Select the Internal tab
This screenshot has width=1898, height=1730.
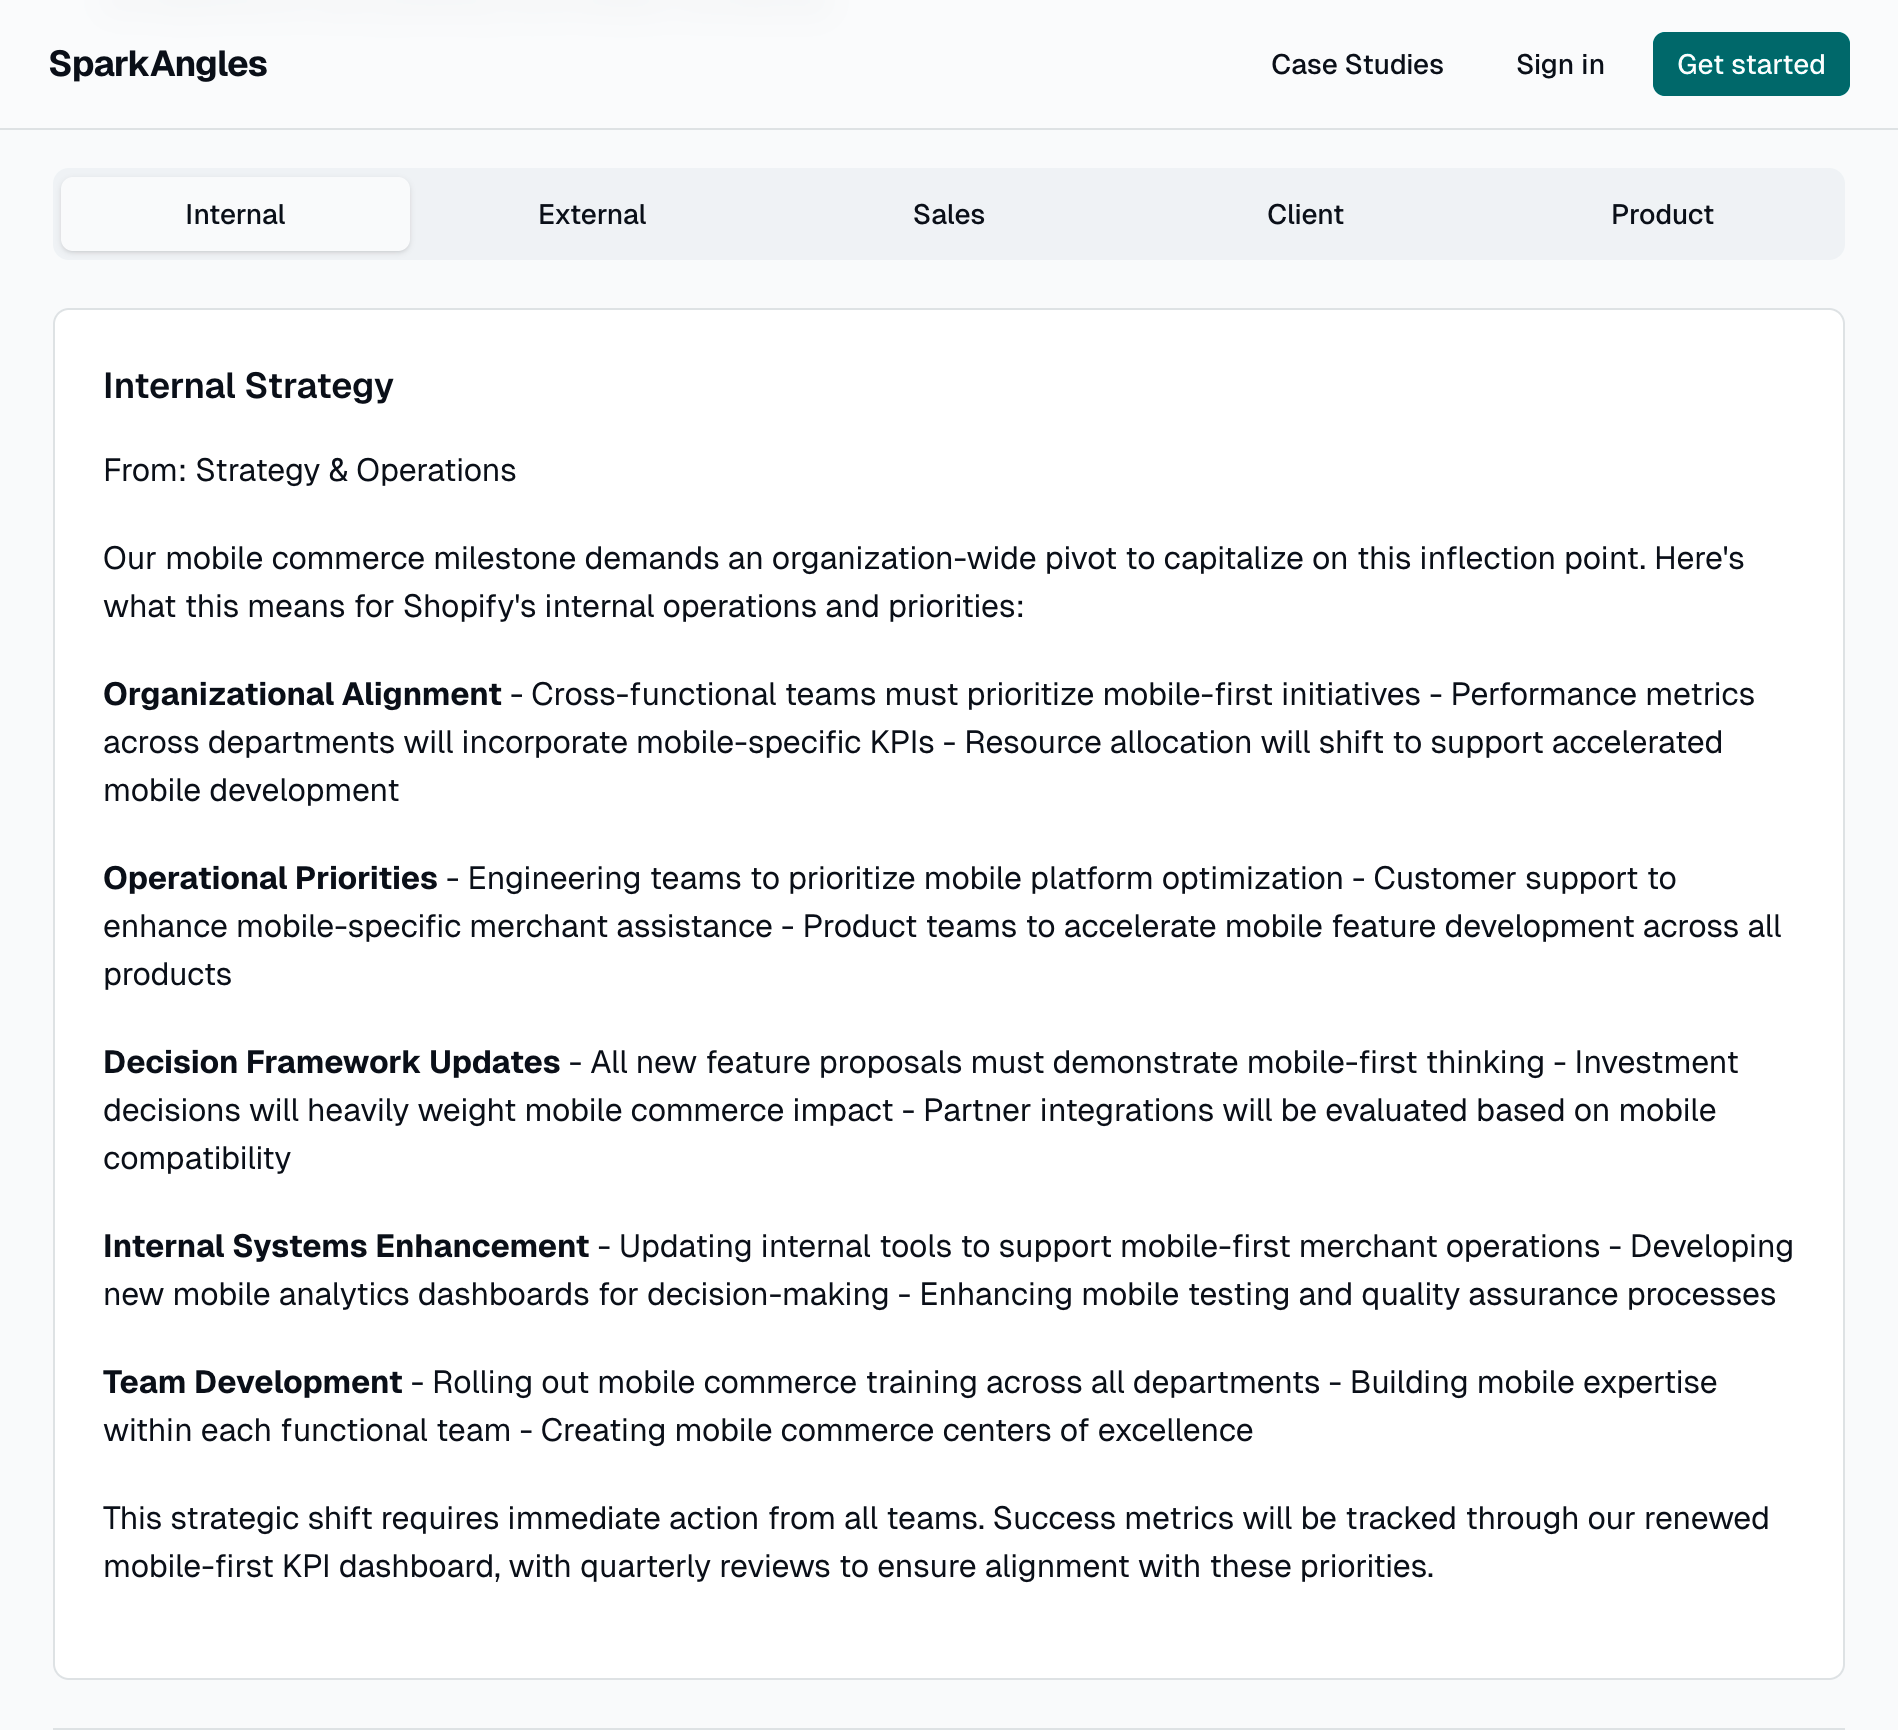click(234, 213)
